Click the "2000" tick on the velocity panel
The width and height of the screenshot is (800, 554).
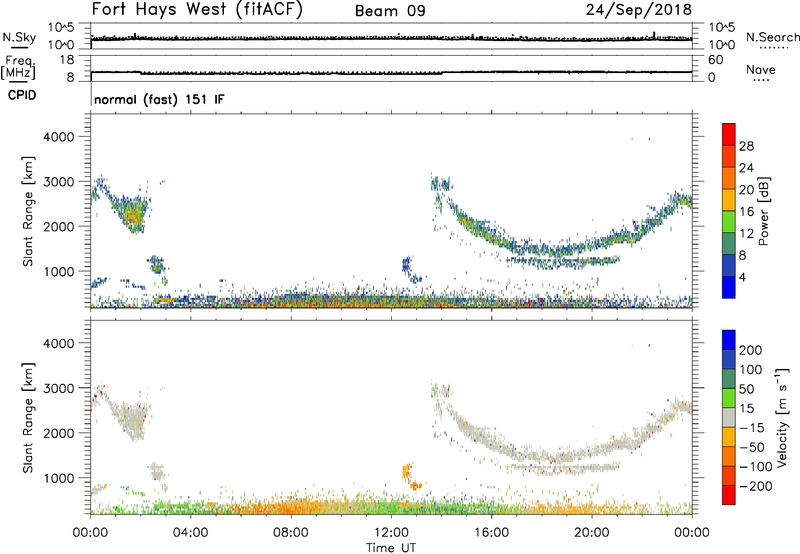click(x=59, y=433)
